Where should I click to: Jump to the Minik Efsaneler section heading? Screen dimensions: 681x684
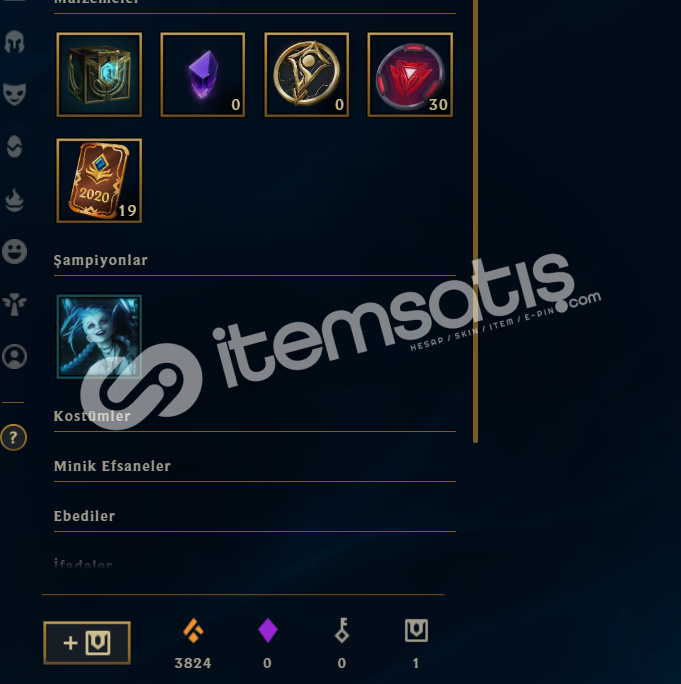click(x=112, y=466)
